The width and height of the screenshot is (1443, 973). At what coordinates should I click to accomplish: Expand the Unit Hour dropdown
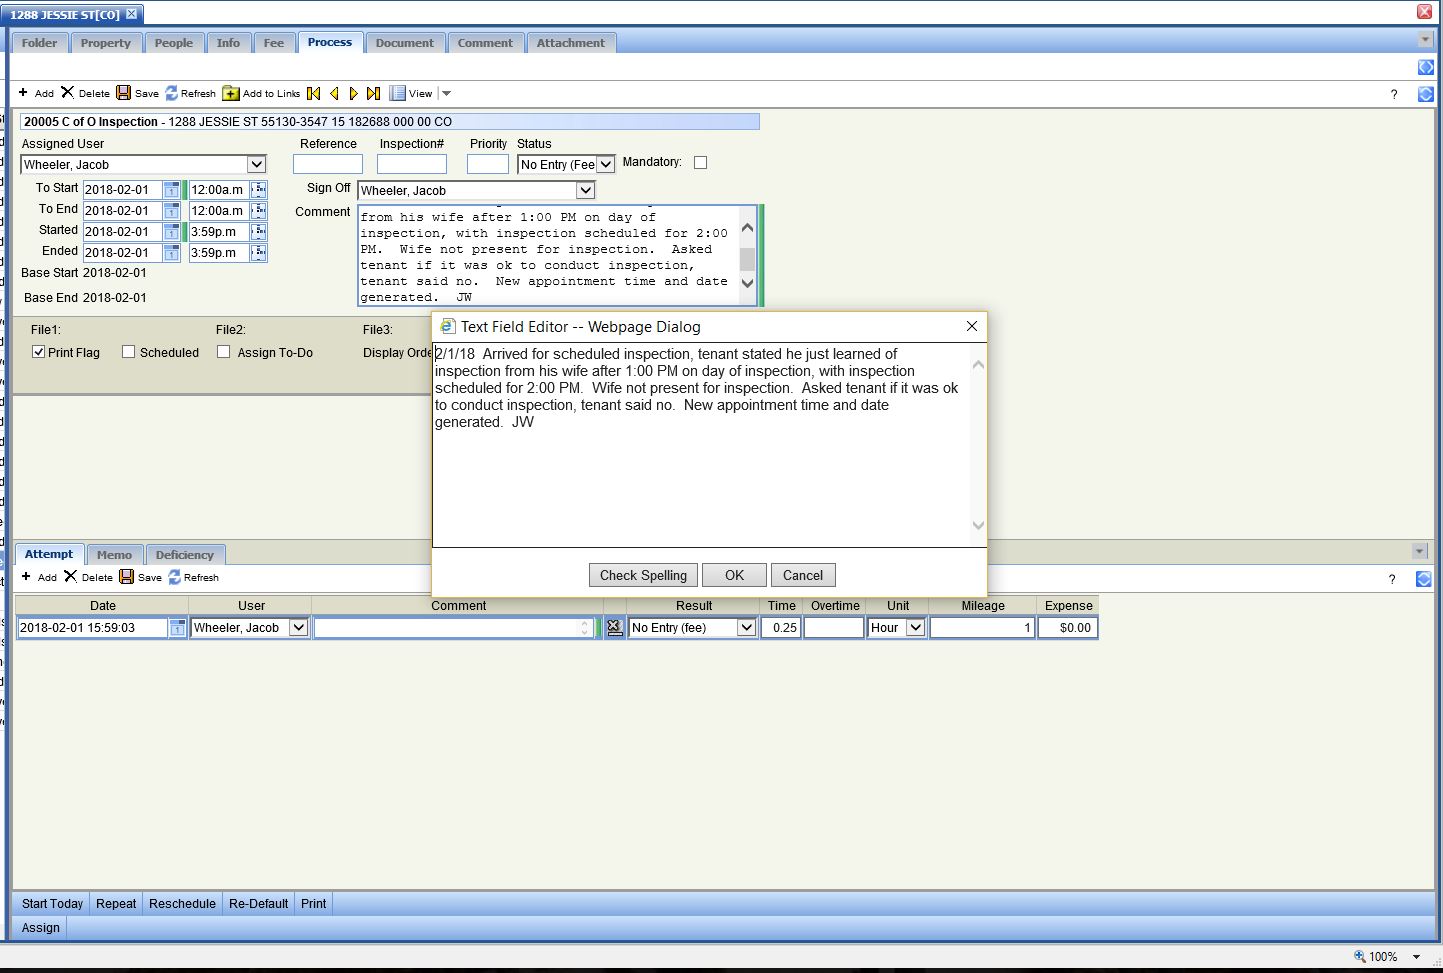(914, 628)
